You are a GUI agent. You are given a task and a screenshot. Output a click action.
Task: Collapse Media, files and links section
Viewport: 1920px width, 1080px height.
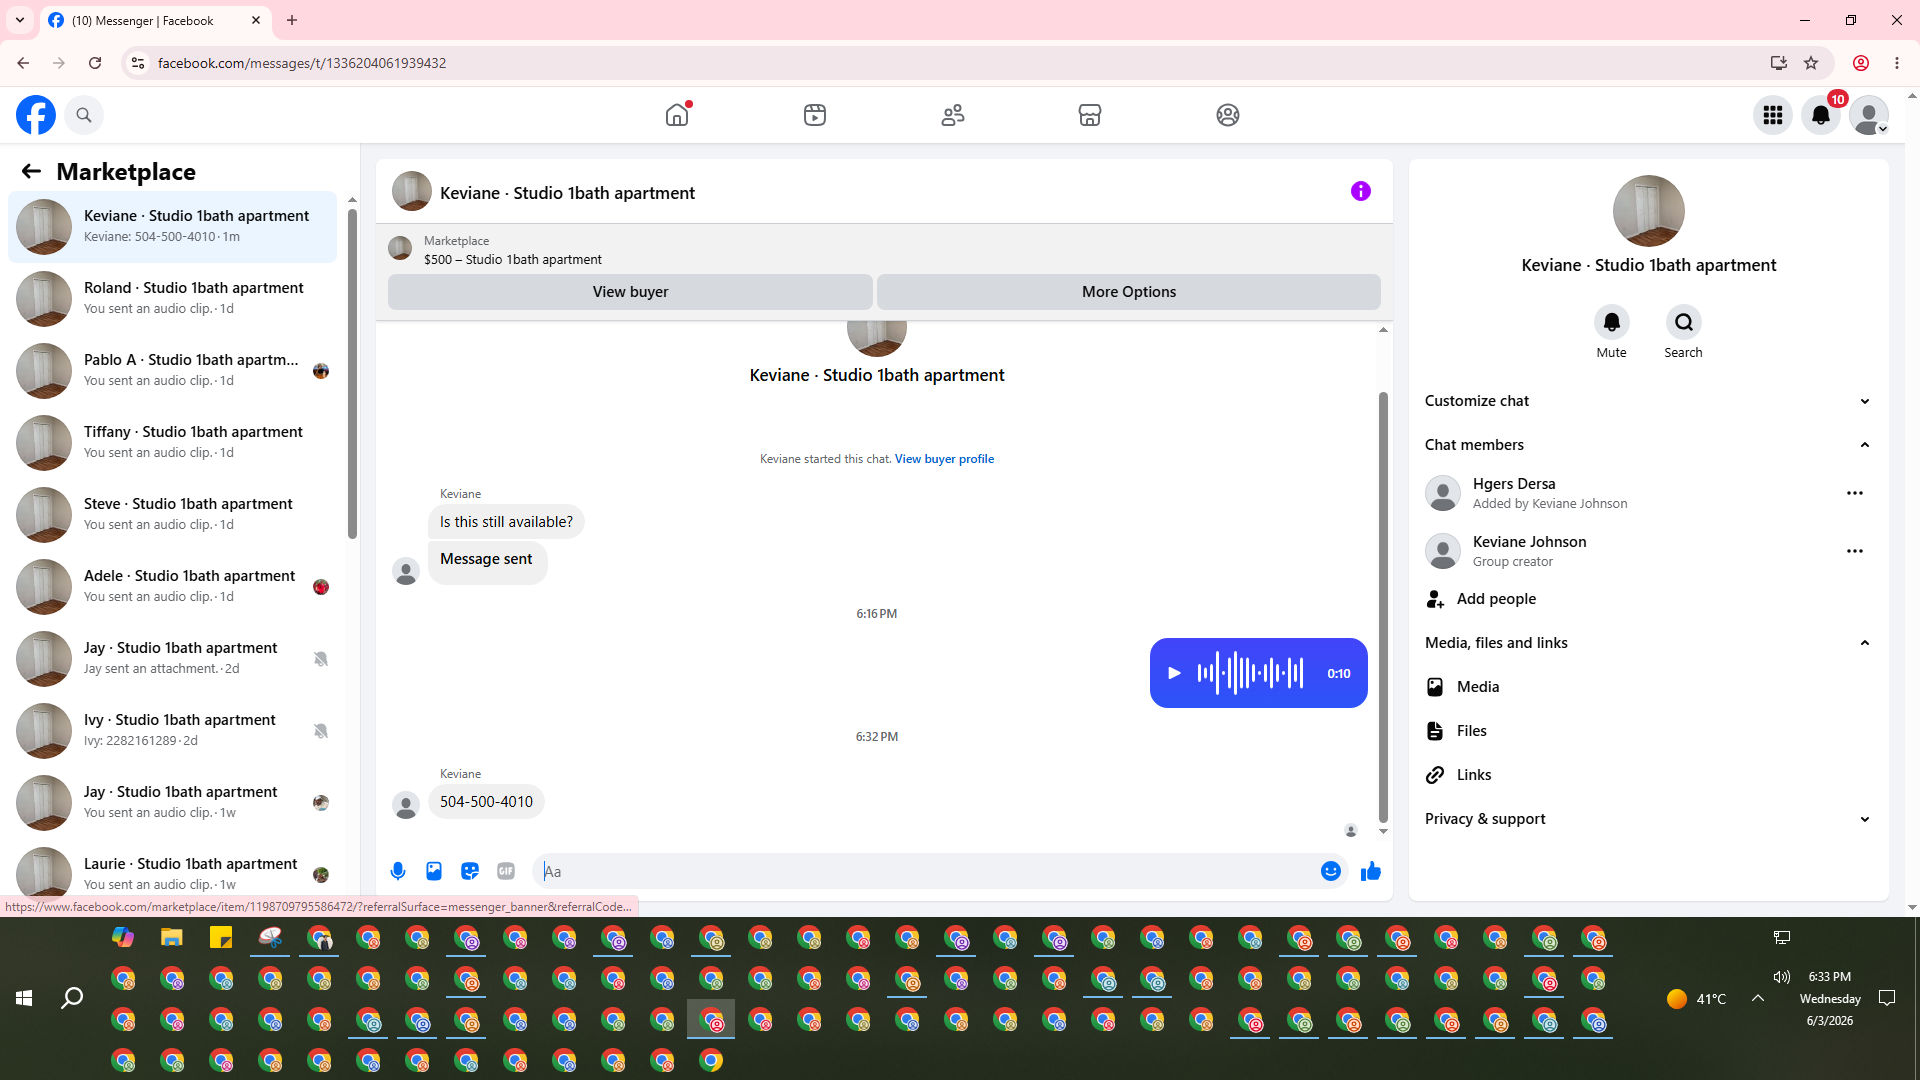(x=1648, y=643)
